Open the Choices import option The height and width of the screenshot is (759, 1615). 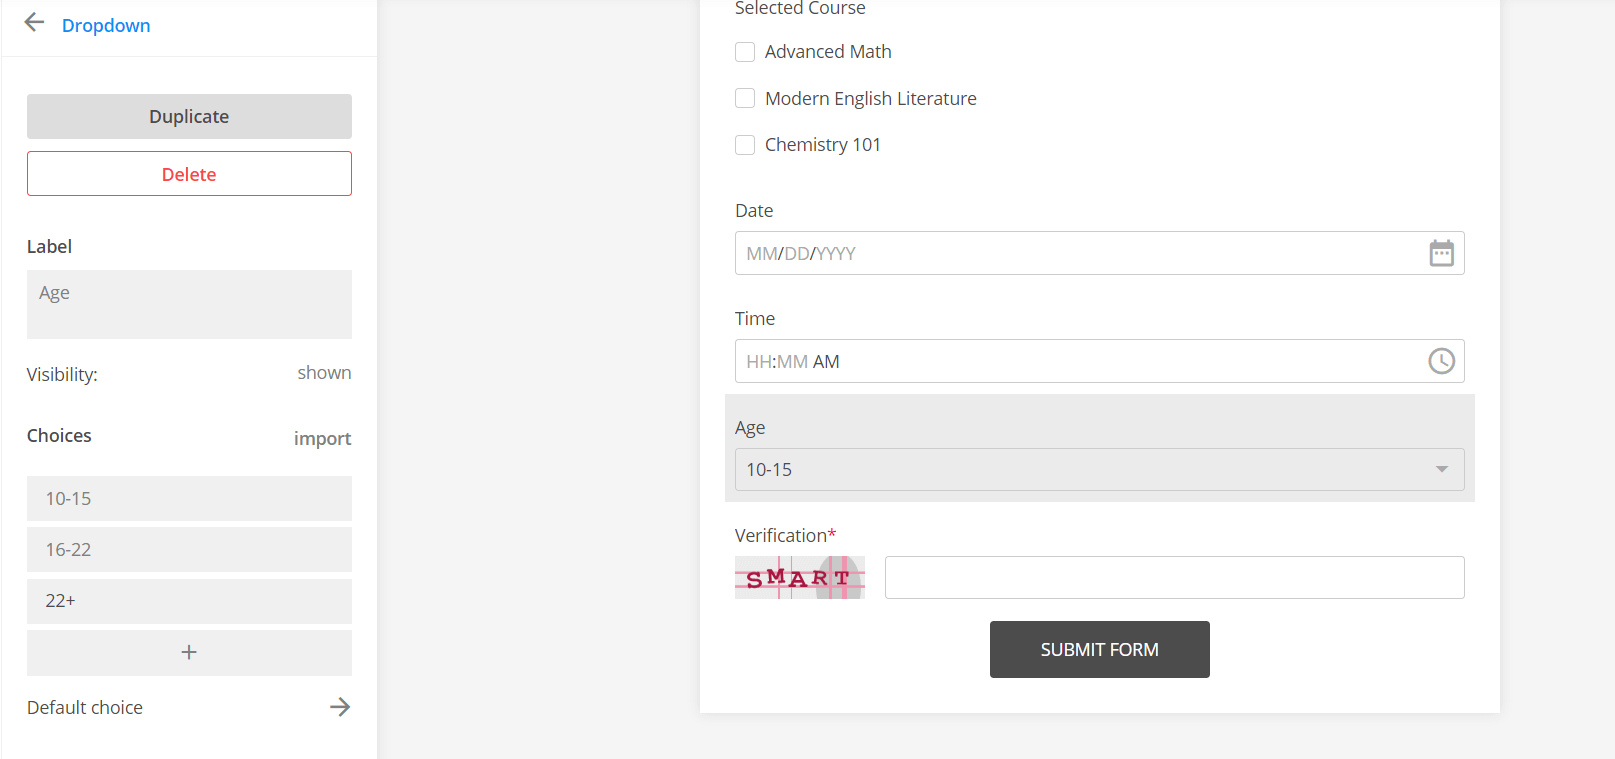pos(322,438)
